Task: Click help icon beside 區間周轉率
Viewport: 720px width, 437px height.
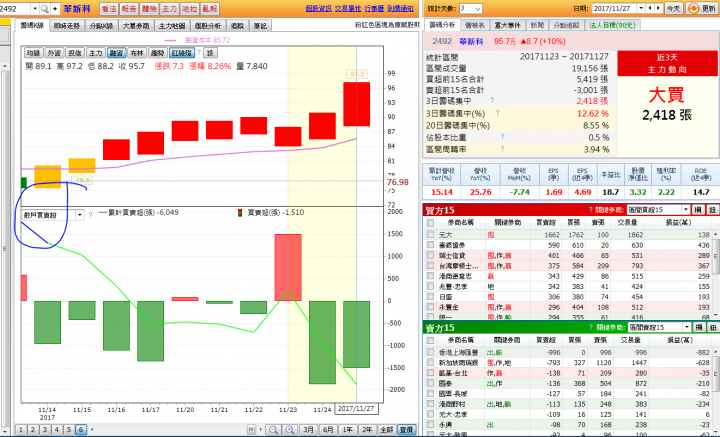Action: [x=502, y=149]
